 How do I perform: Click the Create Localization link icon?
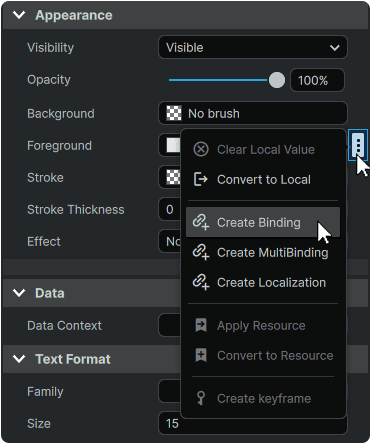click(201, 282)
